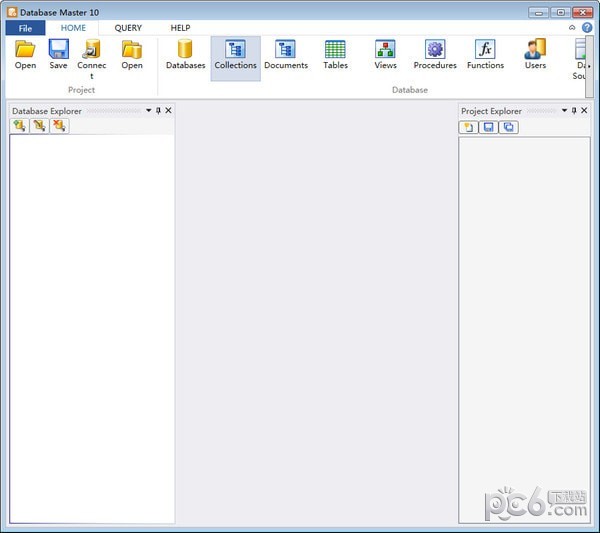This screenshot has height=533, width=600.
Task: Click the delete connection icon in Database Explorer
Action: click(x=59, y=126)
